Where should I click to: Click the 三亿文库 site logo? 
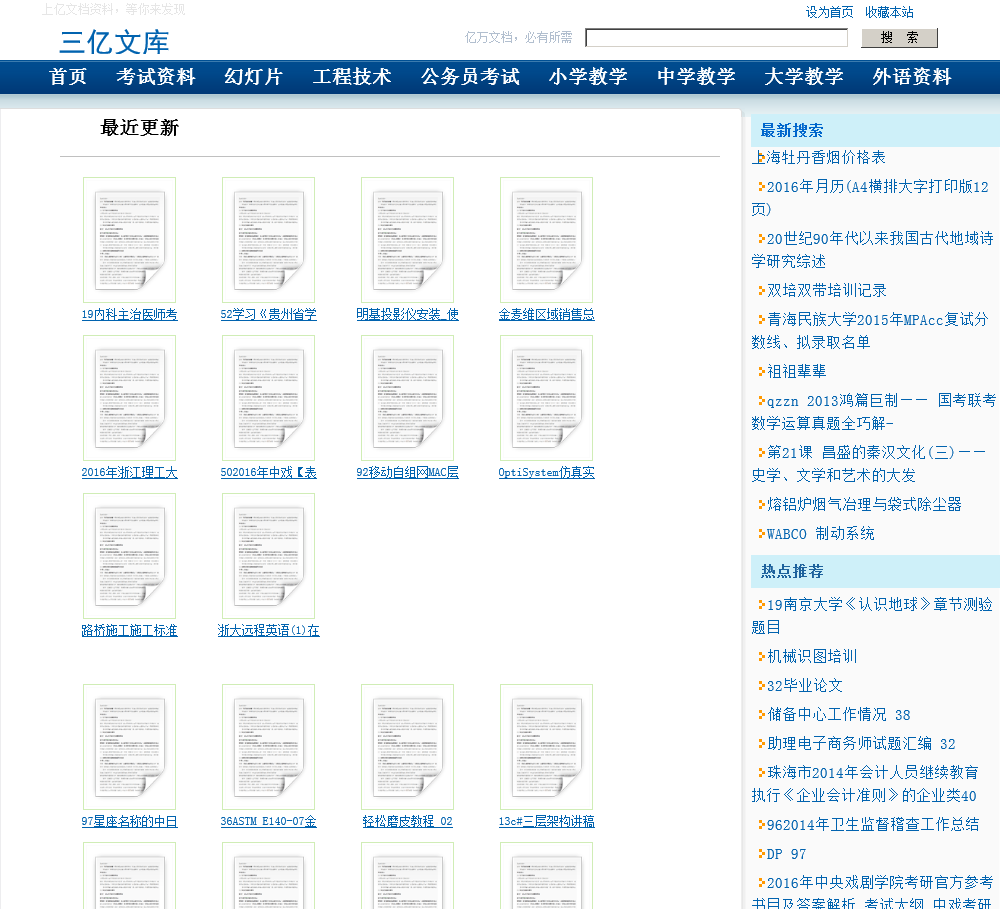click(114, 42)
